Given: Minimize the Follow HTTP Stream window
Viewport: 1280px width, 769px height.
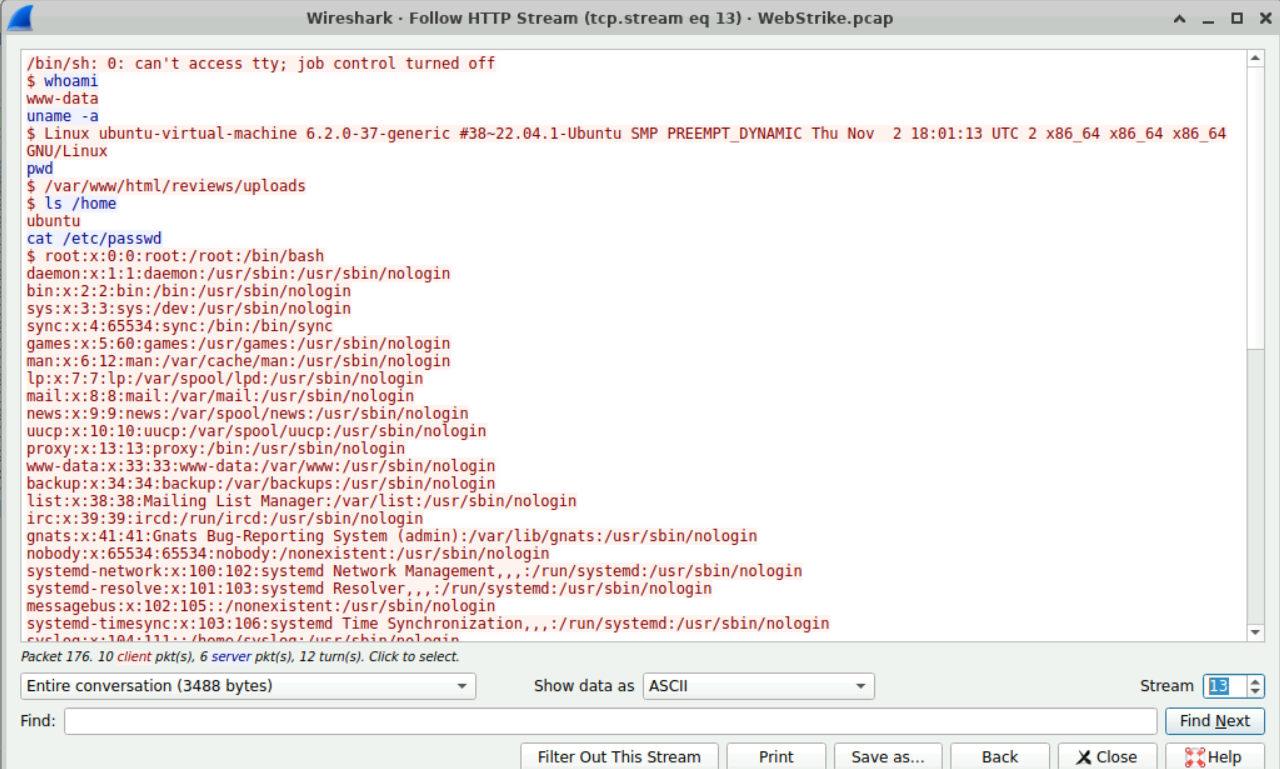Looking at the screenshot, I should pos(1210,18).
